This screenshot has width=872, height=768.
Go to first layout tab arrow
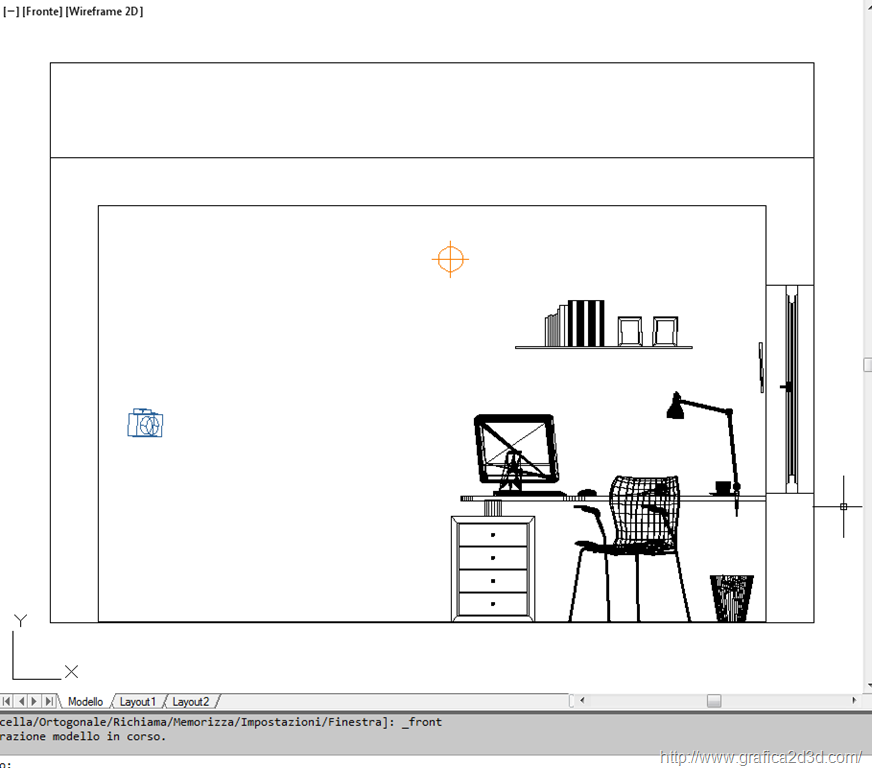[7, 702]
